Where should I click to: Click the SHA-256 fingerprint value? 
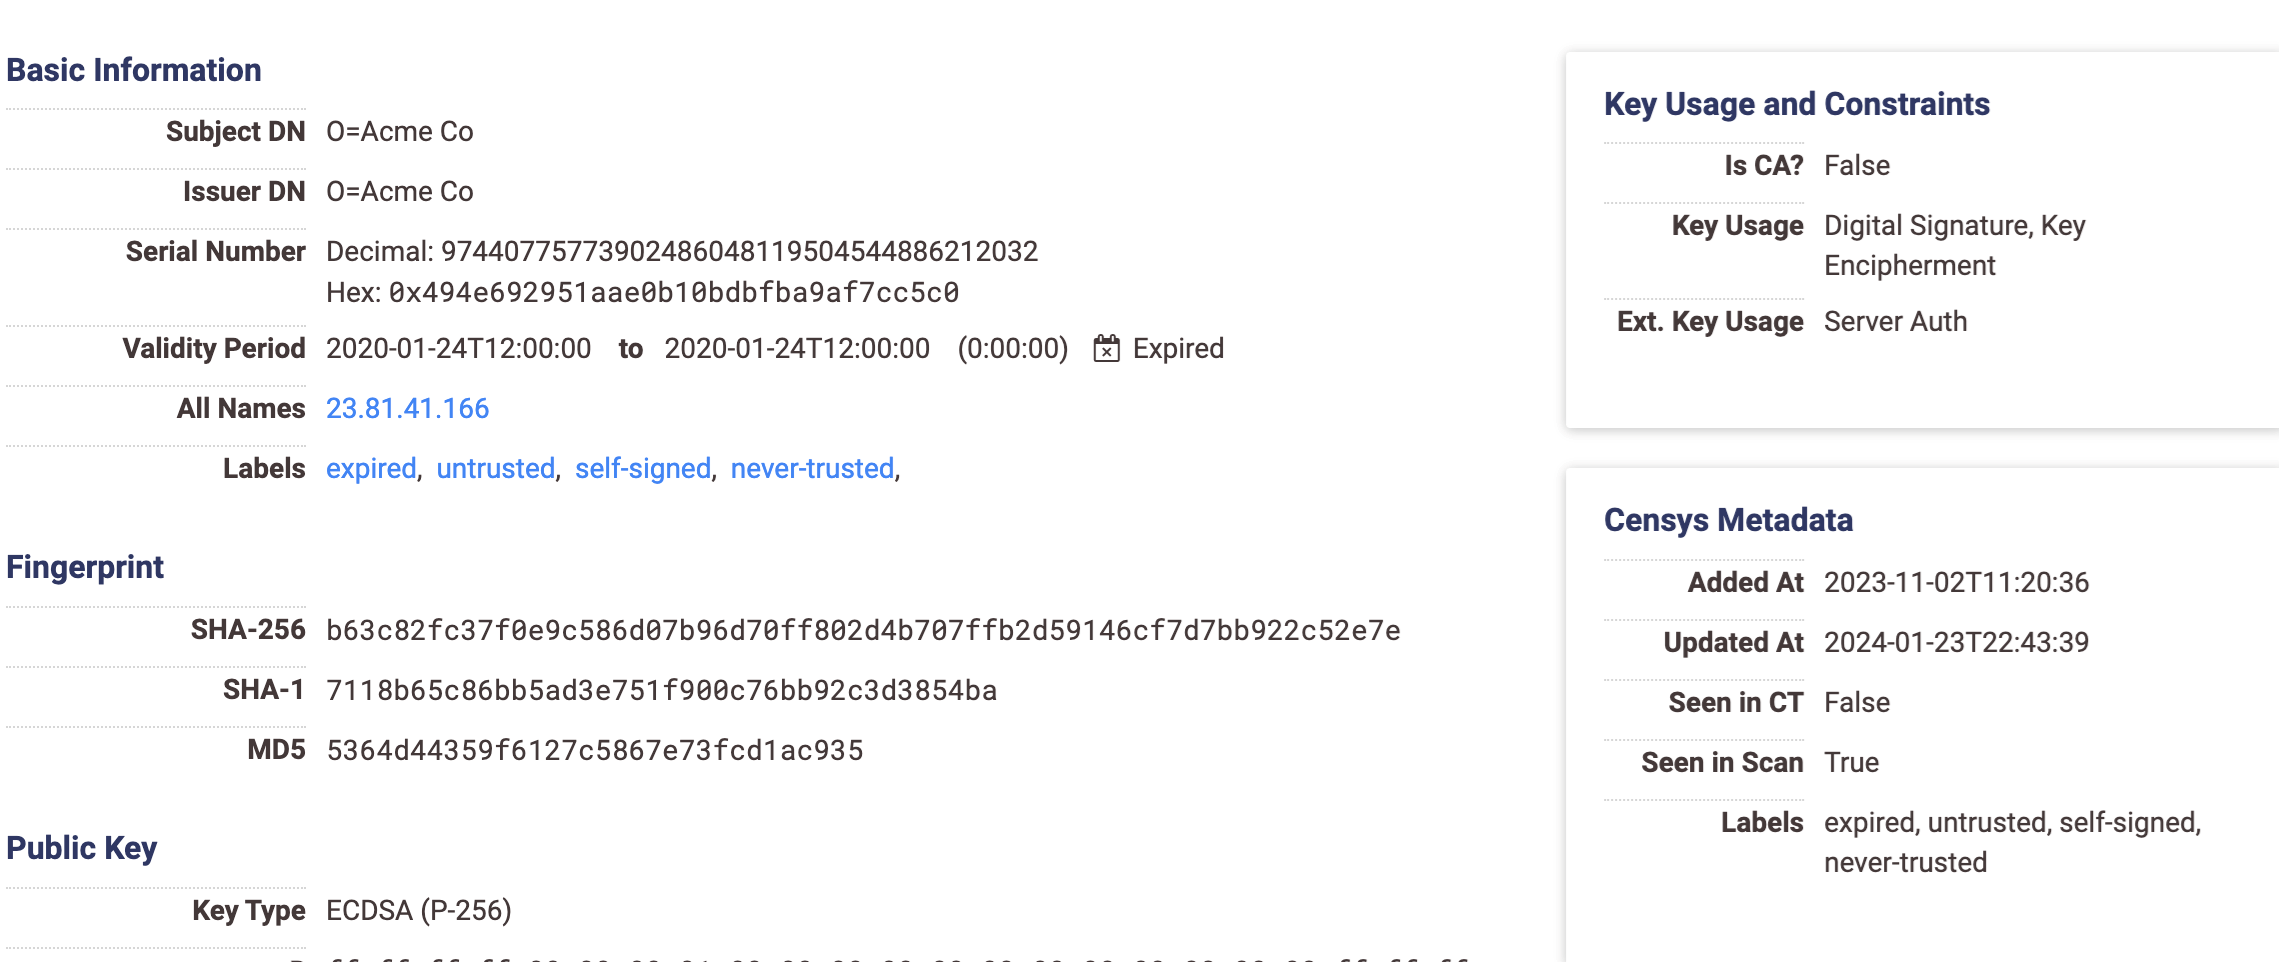(x=862, y=630)
